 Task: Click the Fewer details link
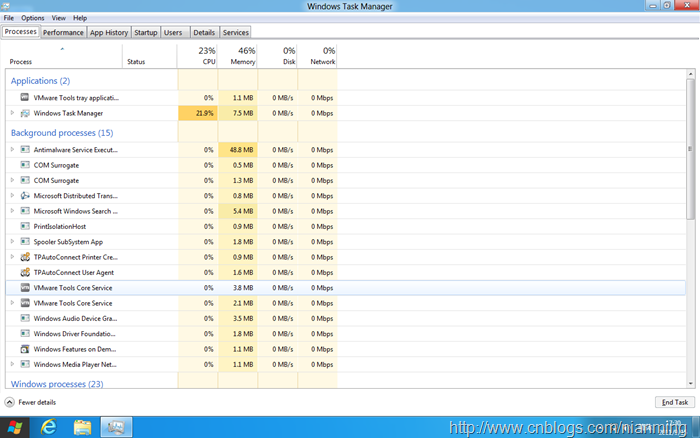[37, 402]
